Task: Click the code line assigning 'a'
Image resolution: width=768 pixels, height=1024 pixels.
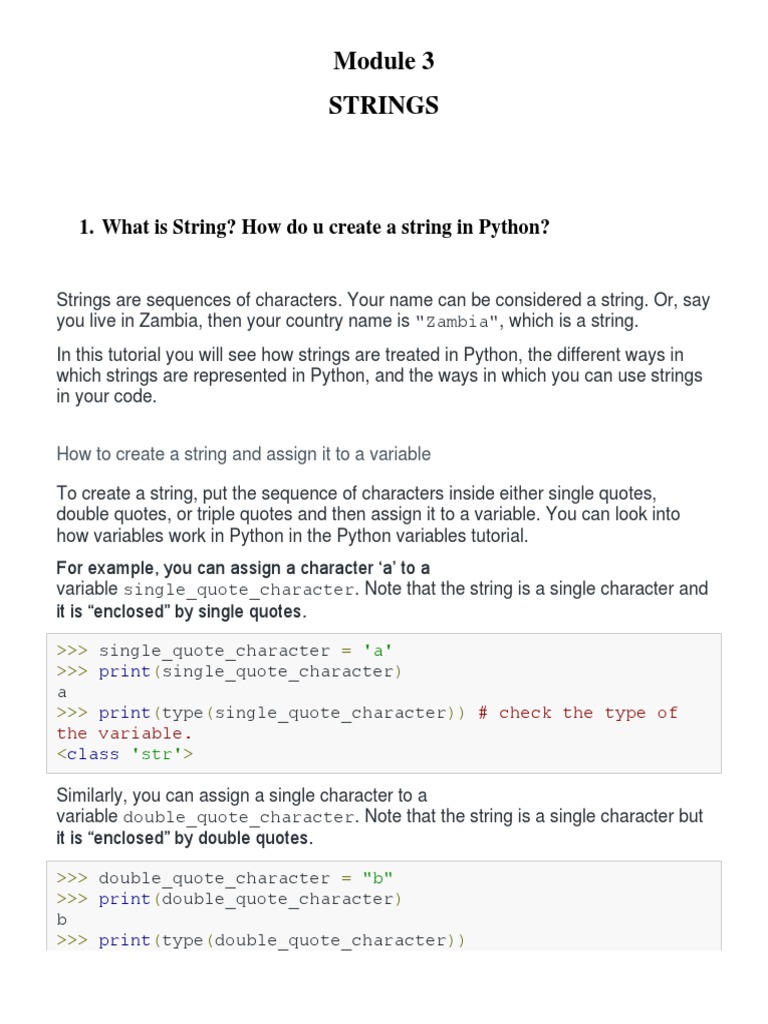Action: coord(225,651)
